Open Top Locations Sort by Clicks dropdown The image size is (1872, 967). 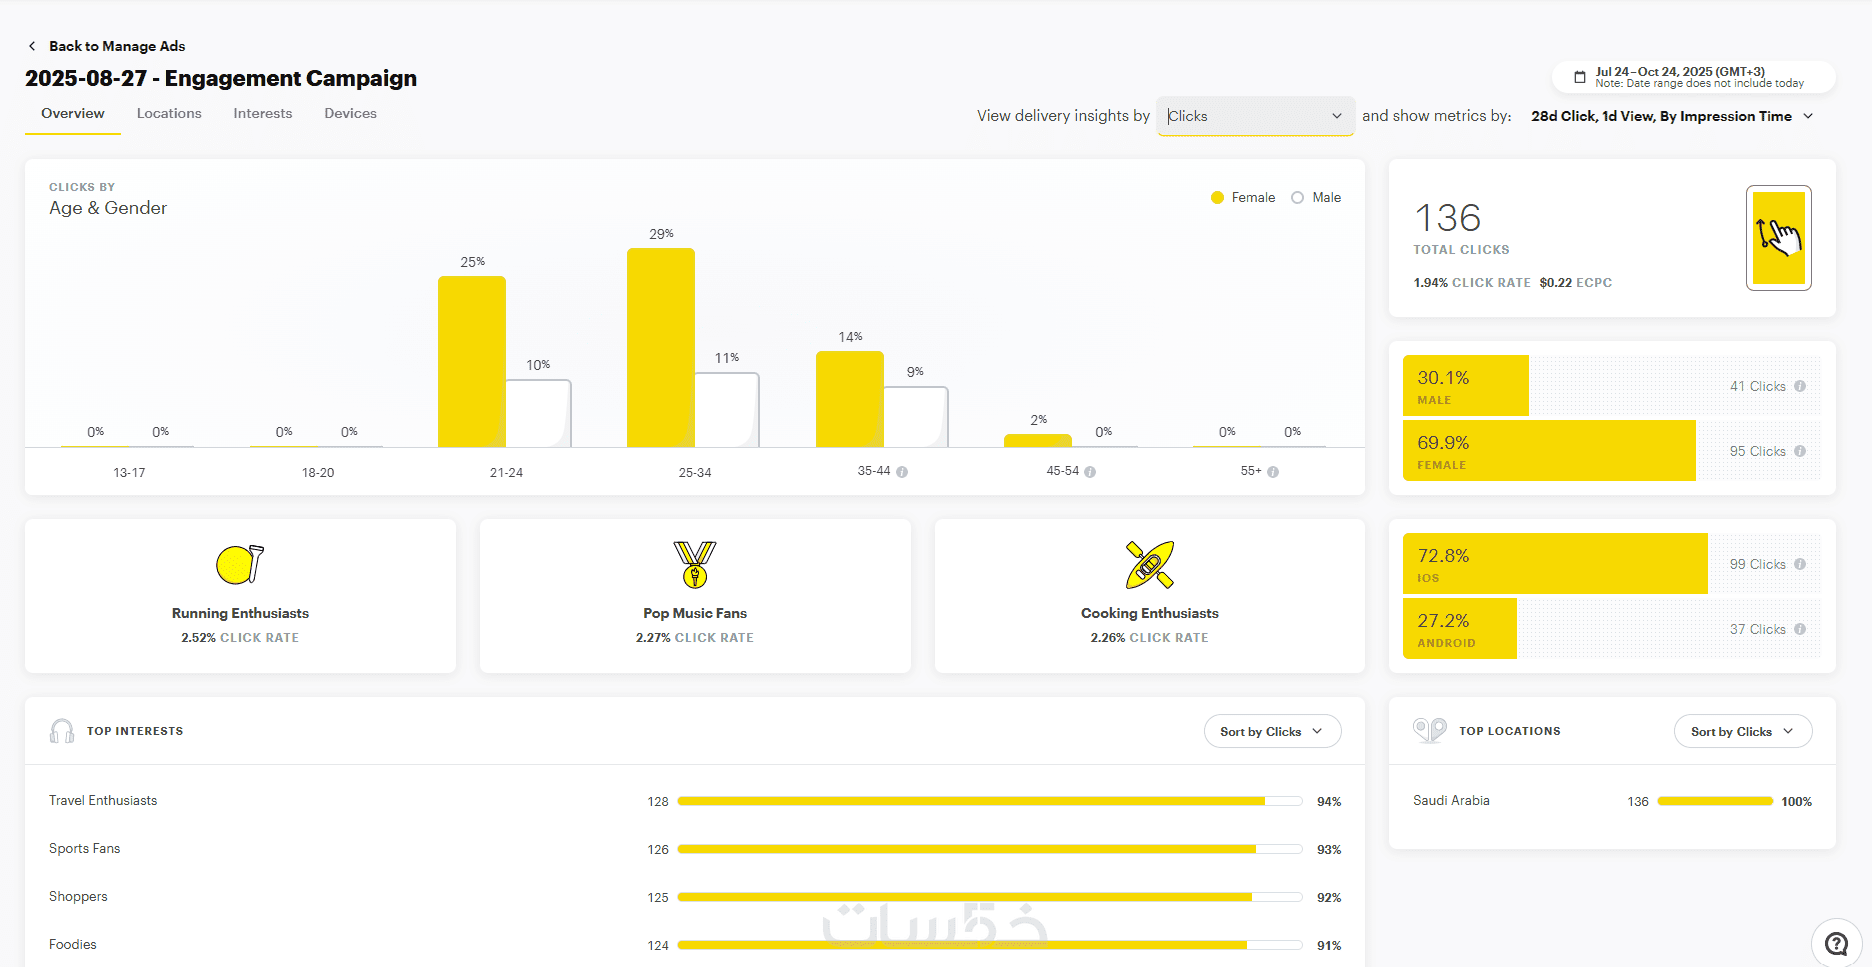(1743, 732)
